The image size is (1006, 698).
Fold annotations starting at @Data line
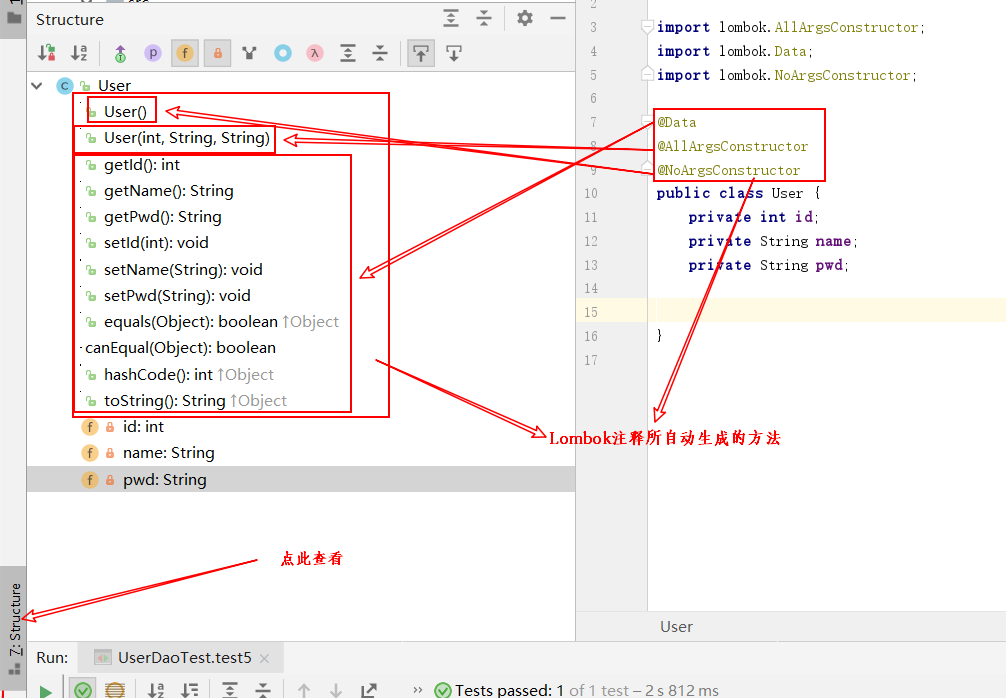(x=647, y=121)
